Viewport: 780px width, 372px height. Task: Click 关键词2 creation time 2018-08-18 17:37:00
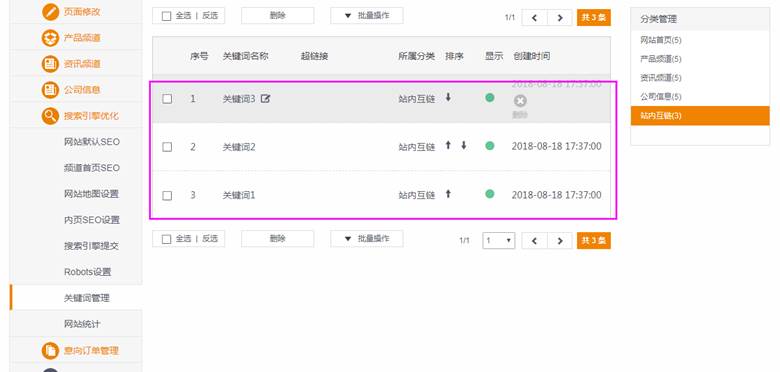click(x=557, y=146)
